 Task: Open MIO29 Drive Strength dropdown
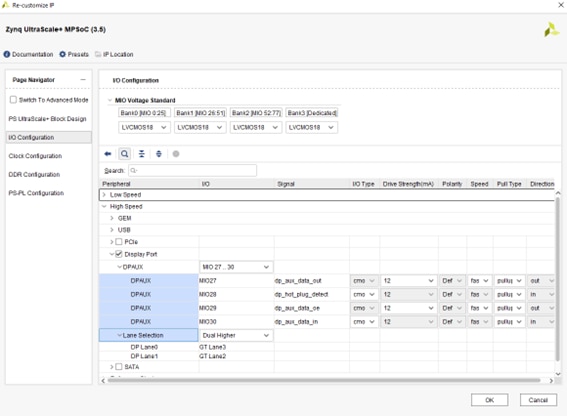[x=408, y=308]
